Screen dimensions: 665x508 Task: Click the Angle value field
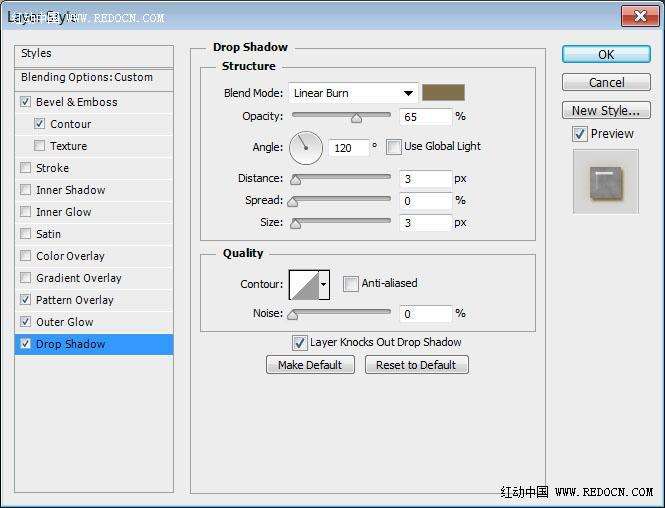point(349,148)
